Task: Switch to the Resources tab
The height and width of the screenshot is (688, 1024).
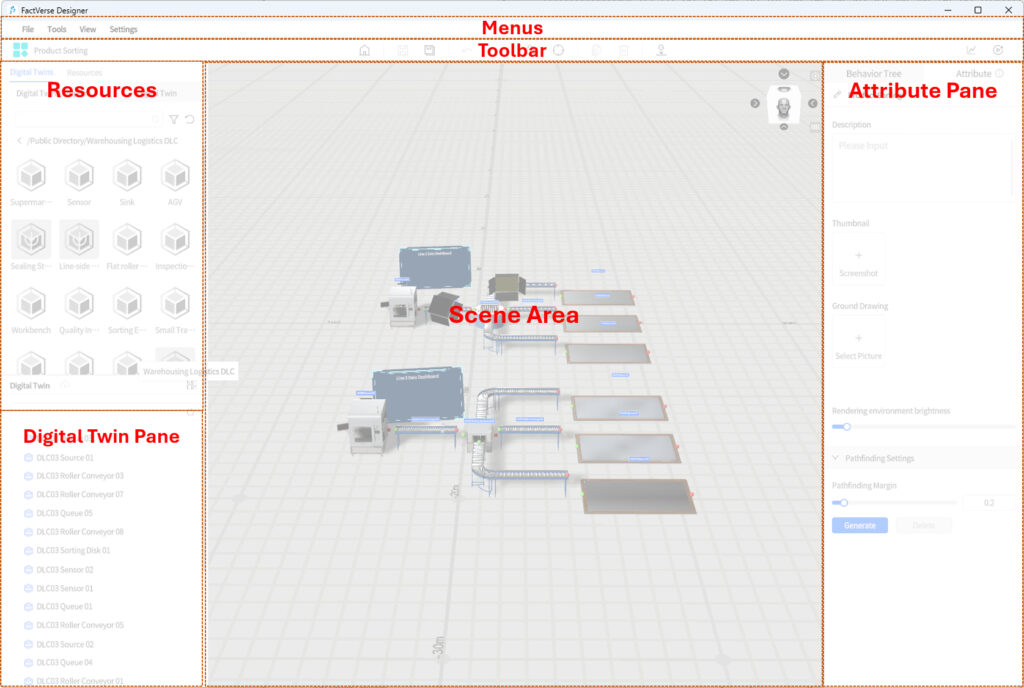Action: pyautogui.click(x=84, y=72)
